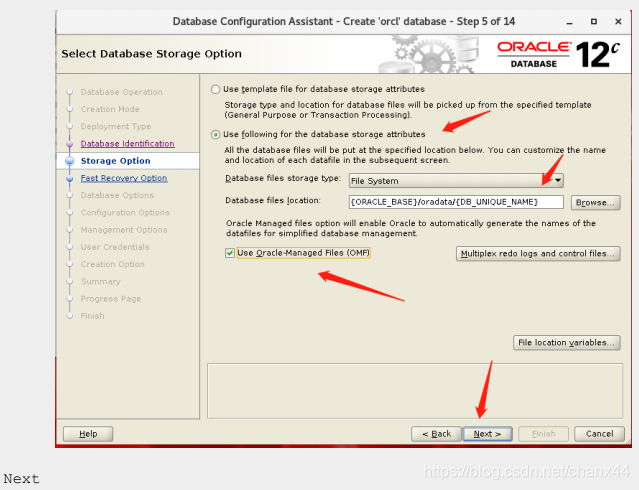Click the Creation Option step label
This screenshot has height=490, width=639.
coord(112,264)
